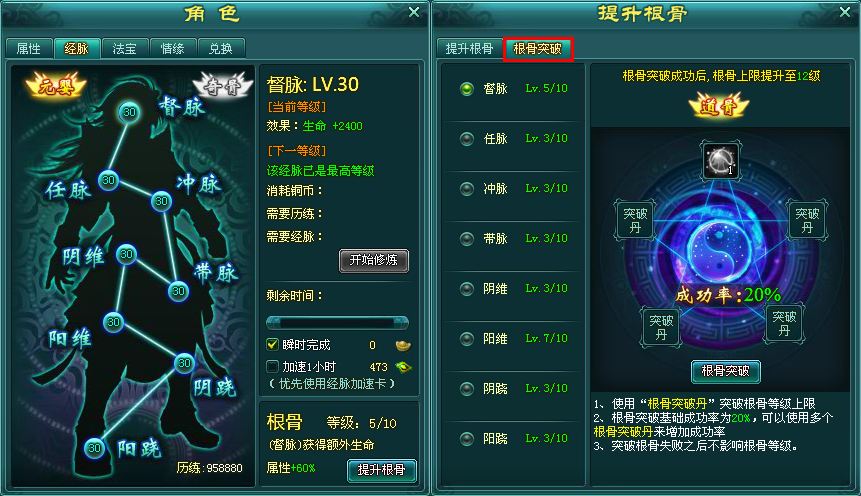This screenshot has width=861, height=496.
Task: Click the 督脉 meridian node on silhouette
Action: coord(129,113)
